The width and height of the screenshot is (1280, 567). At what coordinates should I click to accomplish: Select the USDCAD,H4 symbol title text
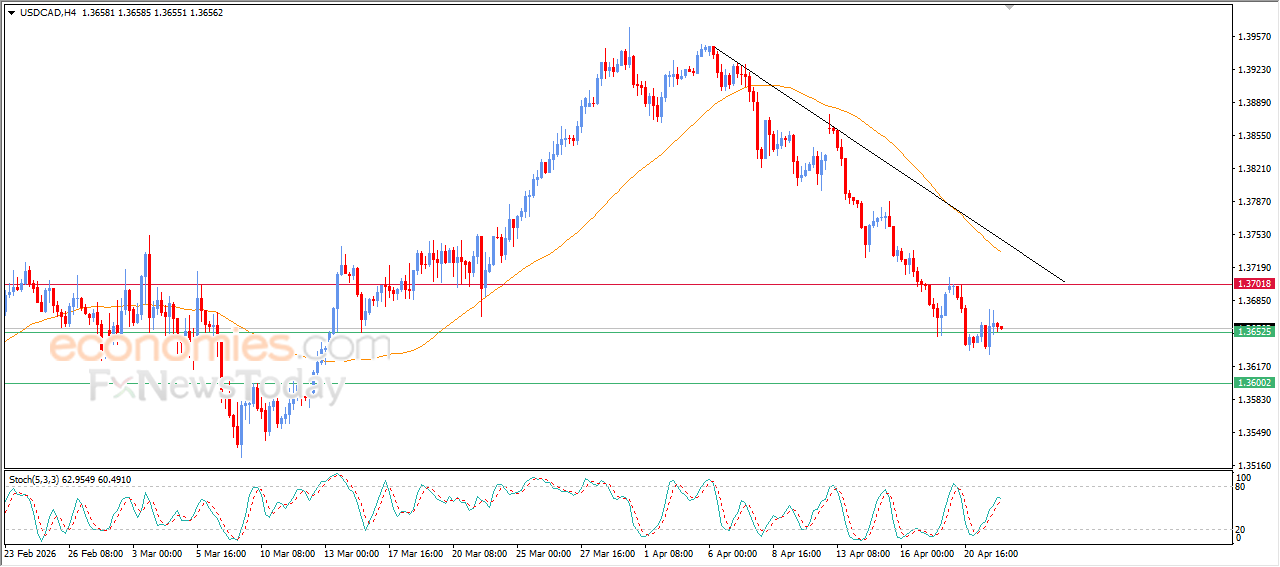coord(49,12)
